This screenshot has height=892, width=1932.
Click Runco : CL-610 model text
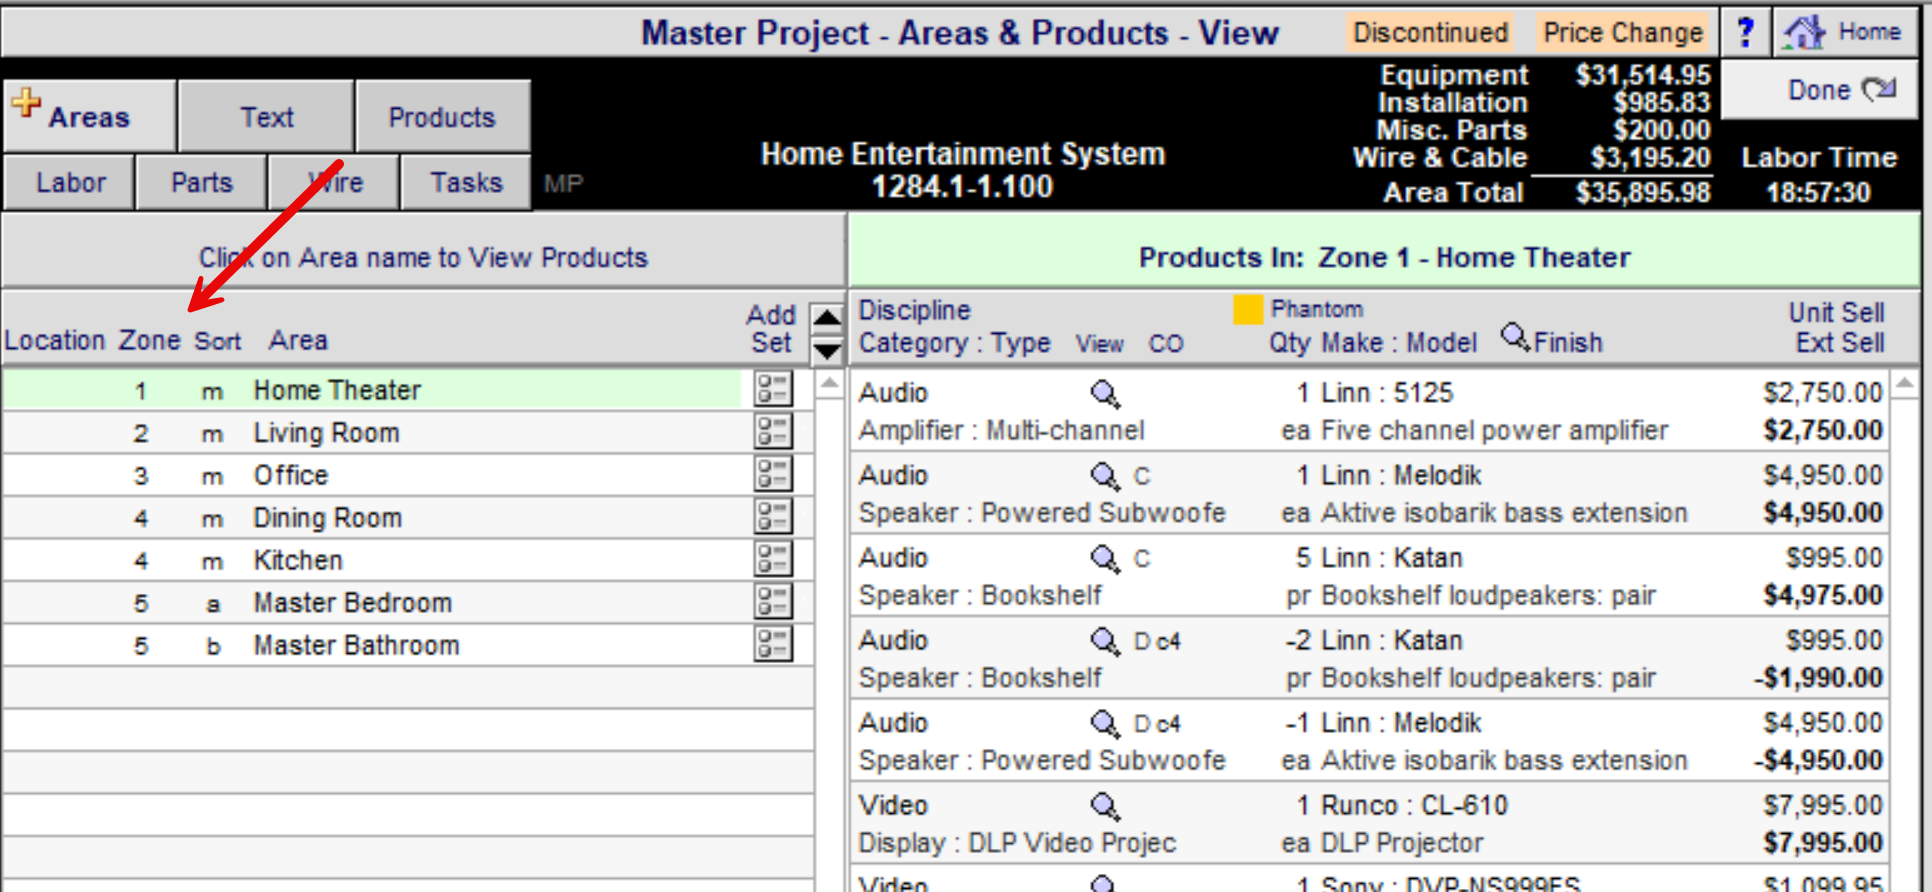click(1413, 805)
